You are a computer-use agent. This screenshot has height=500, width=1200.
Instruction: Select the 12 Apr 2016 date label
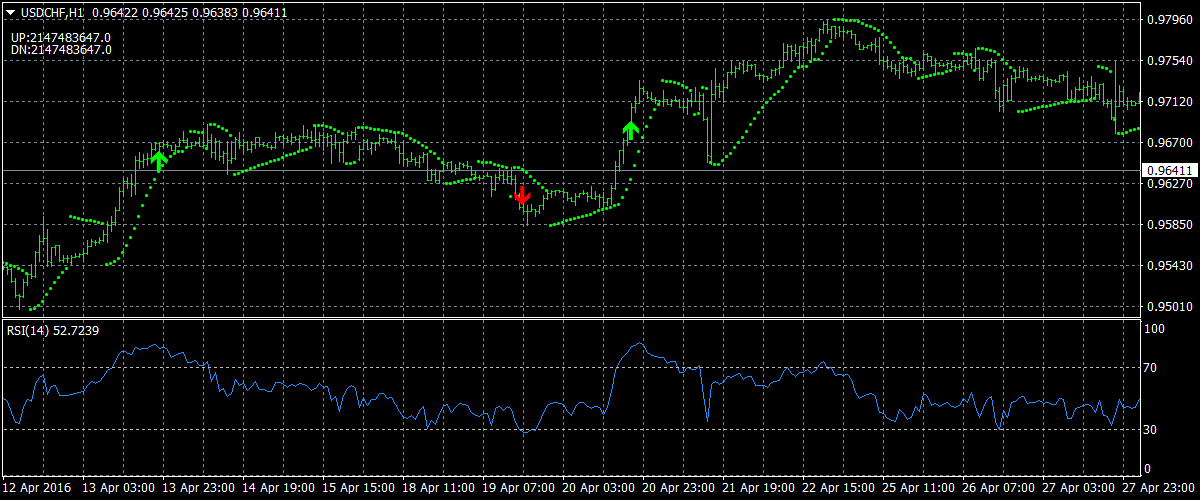(x=37, y=489)
